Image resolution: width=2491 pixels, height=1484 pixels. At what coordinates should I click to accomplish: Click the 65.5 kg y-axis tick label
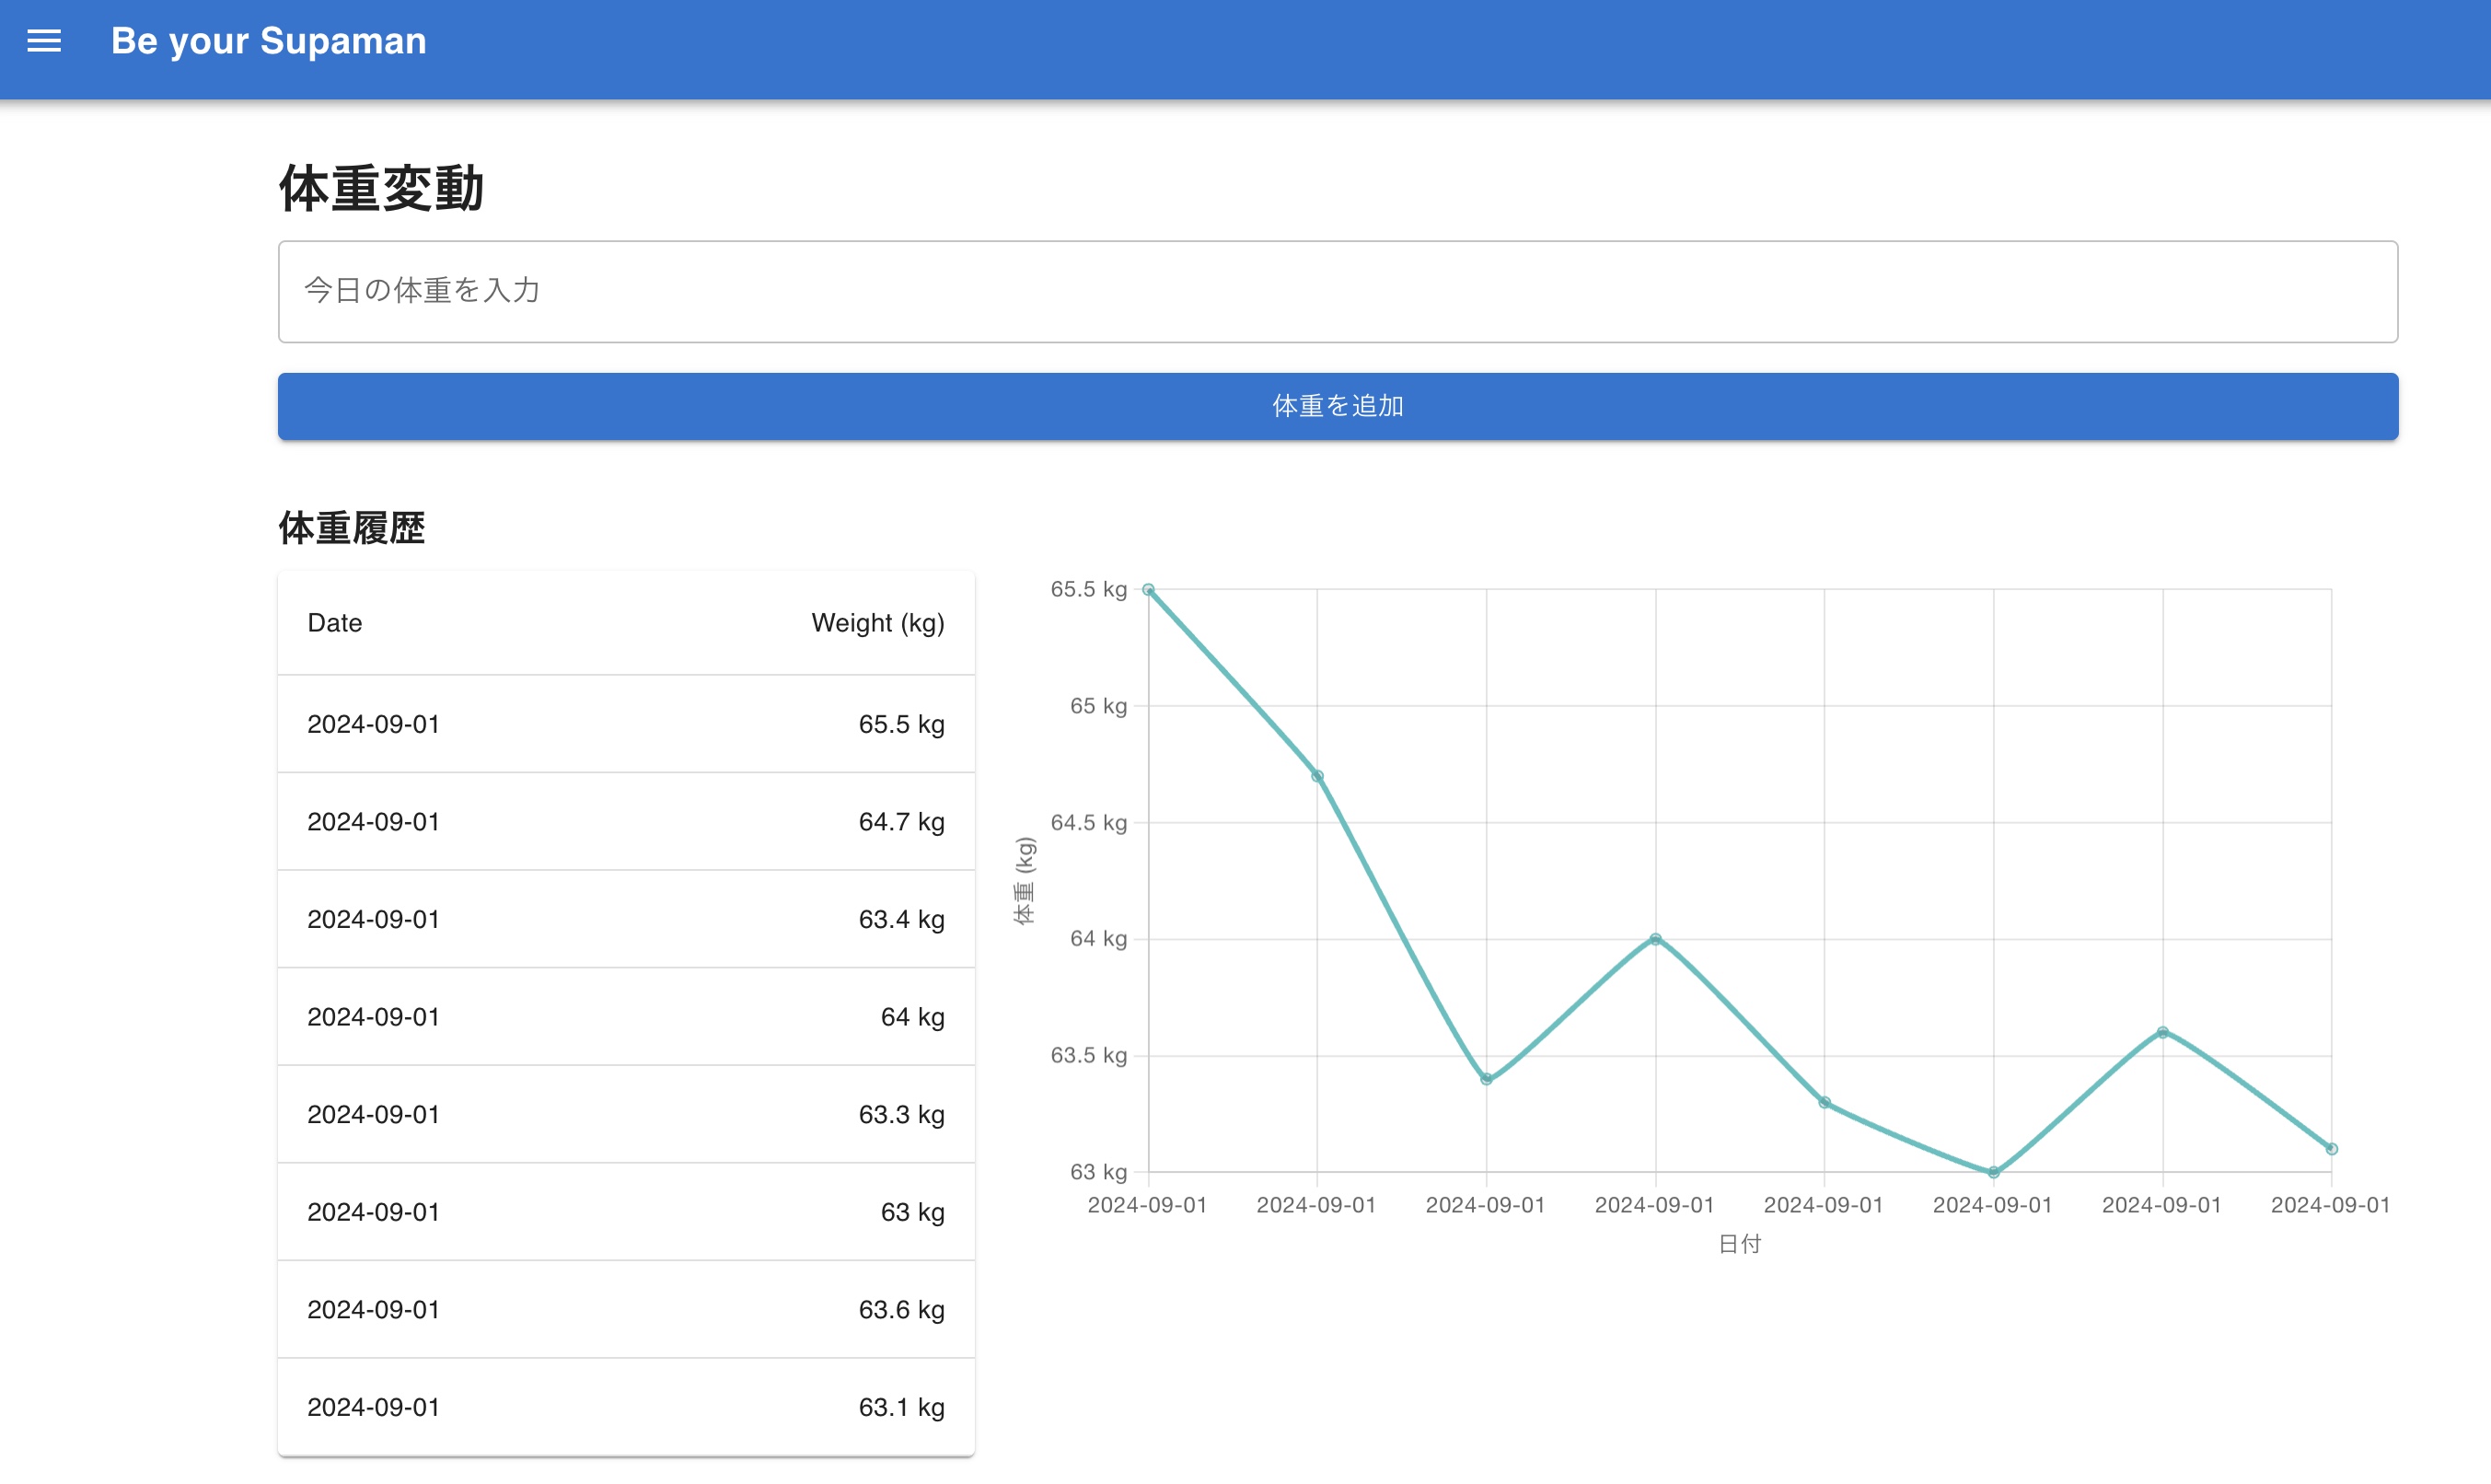pyautogui.click(x=1088, y=589)
